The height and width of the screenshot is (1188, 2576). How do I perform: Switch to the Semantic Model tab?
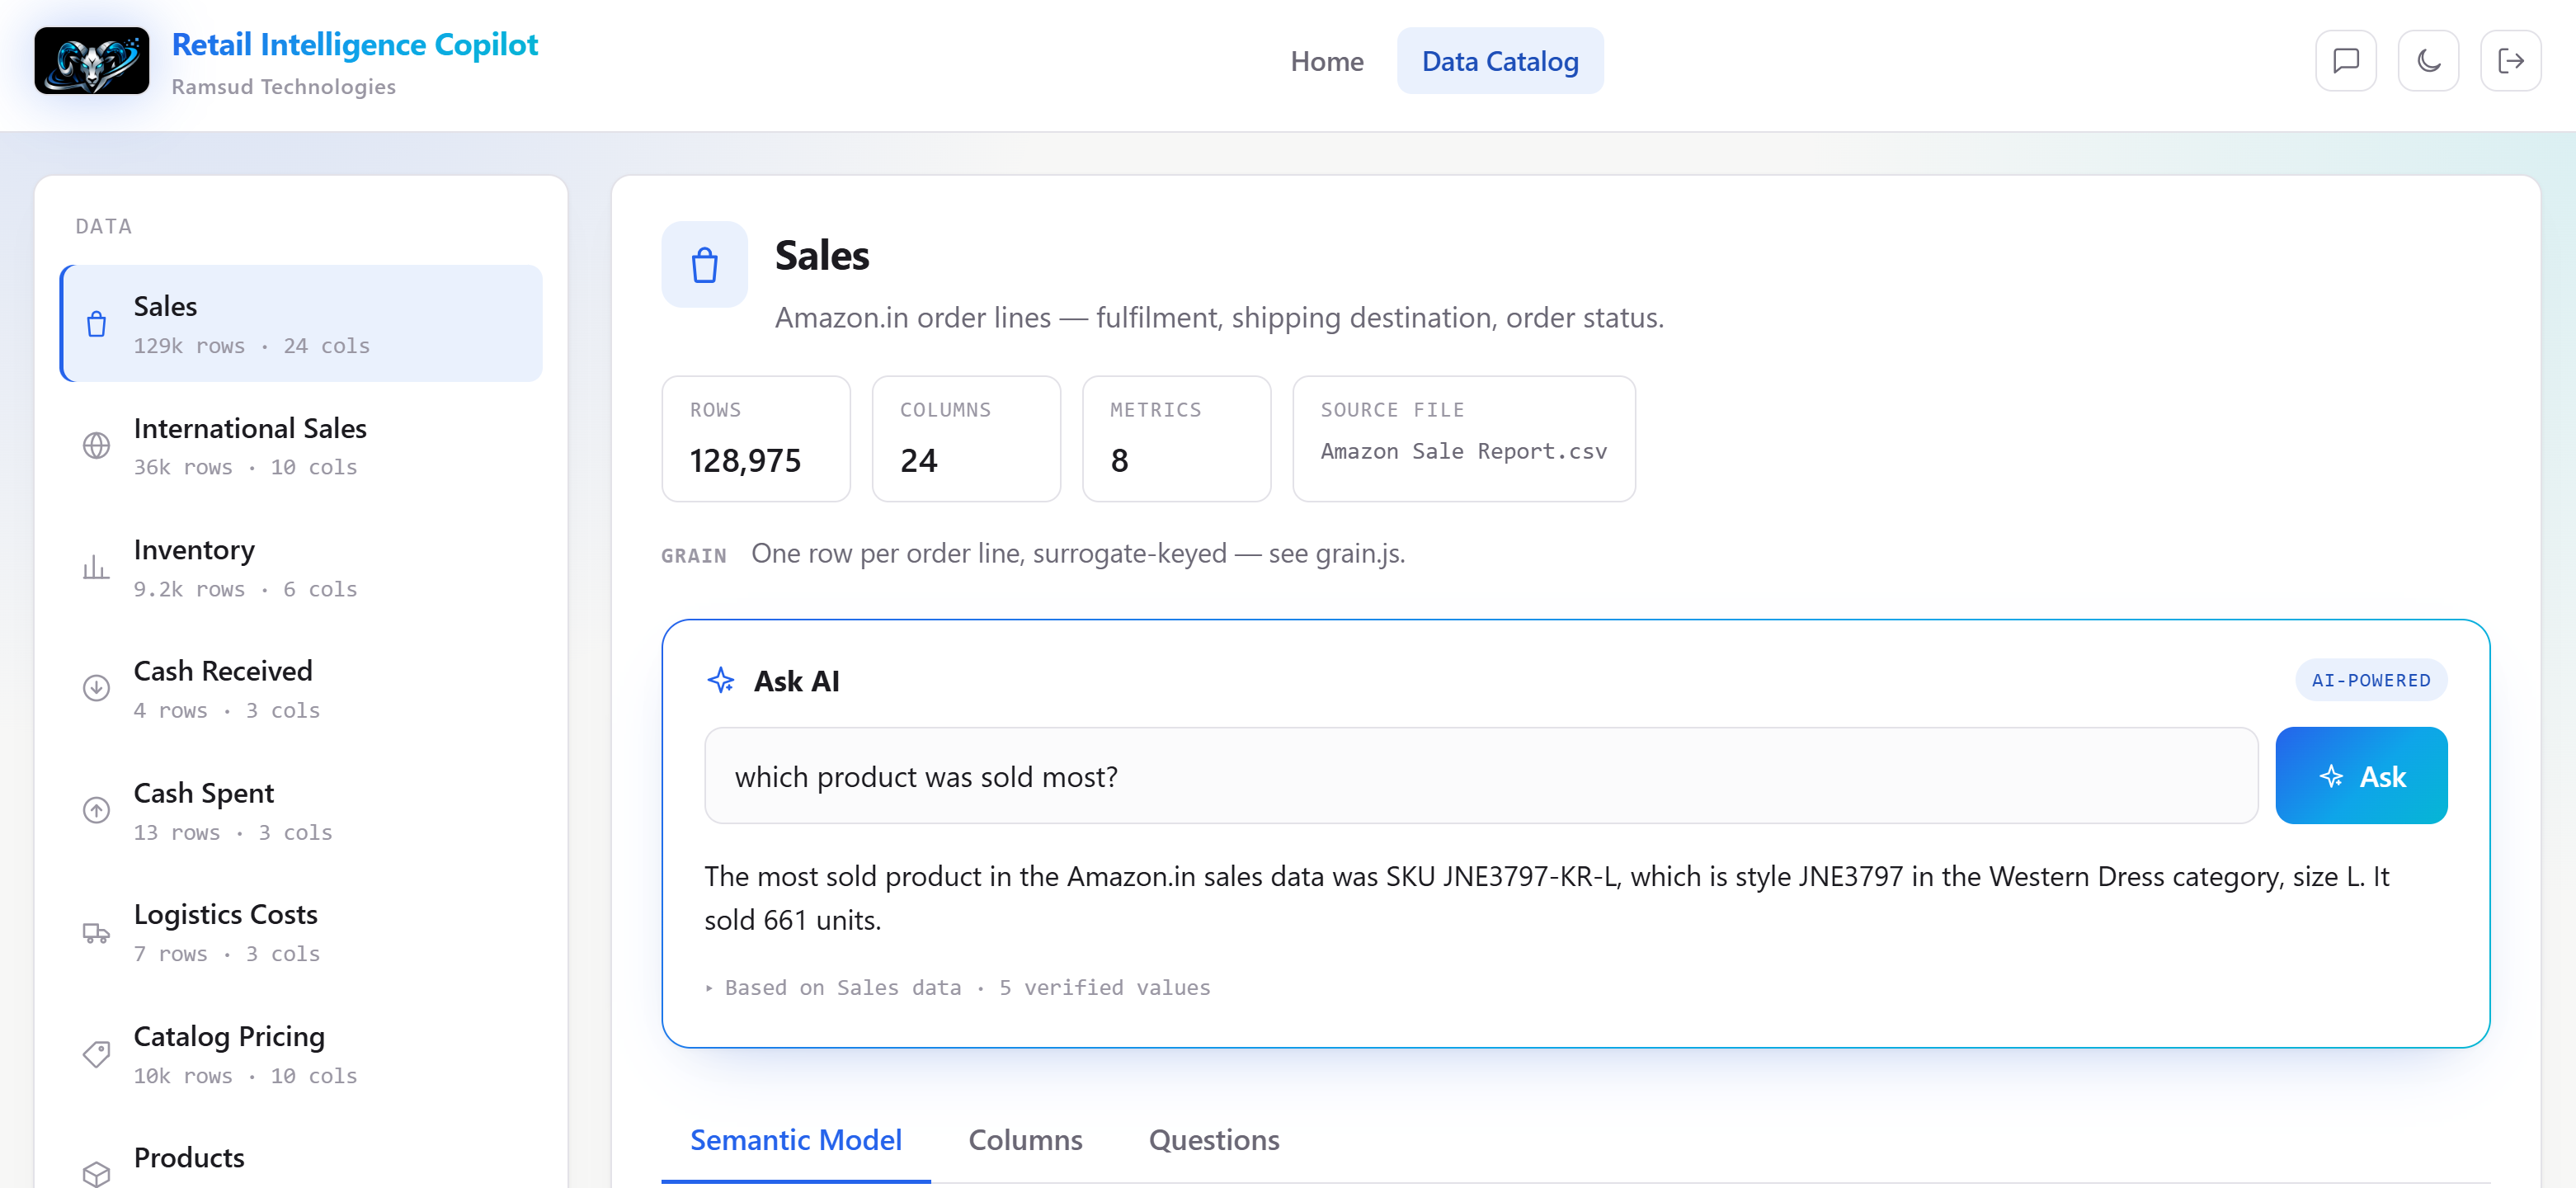coord(796,1140)
